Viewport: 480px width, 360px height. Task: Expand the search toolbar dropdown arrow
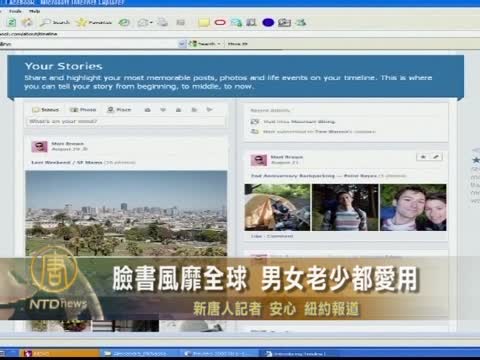182,44
